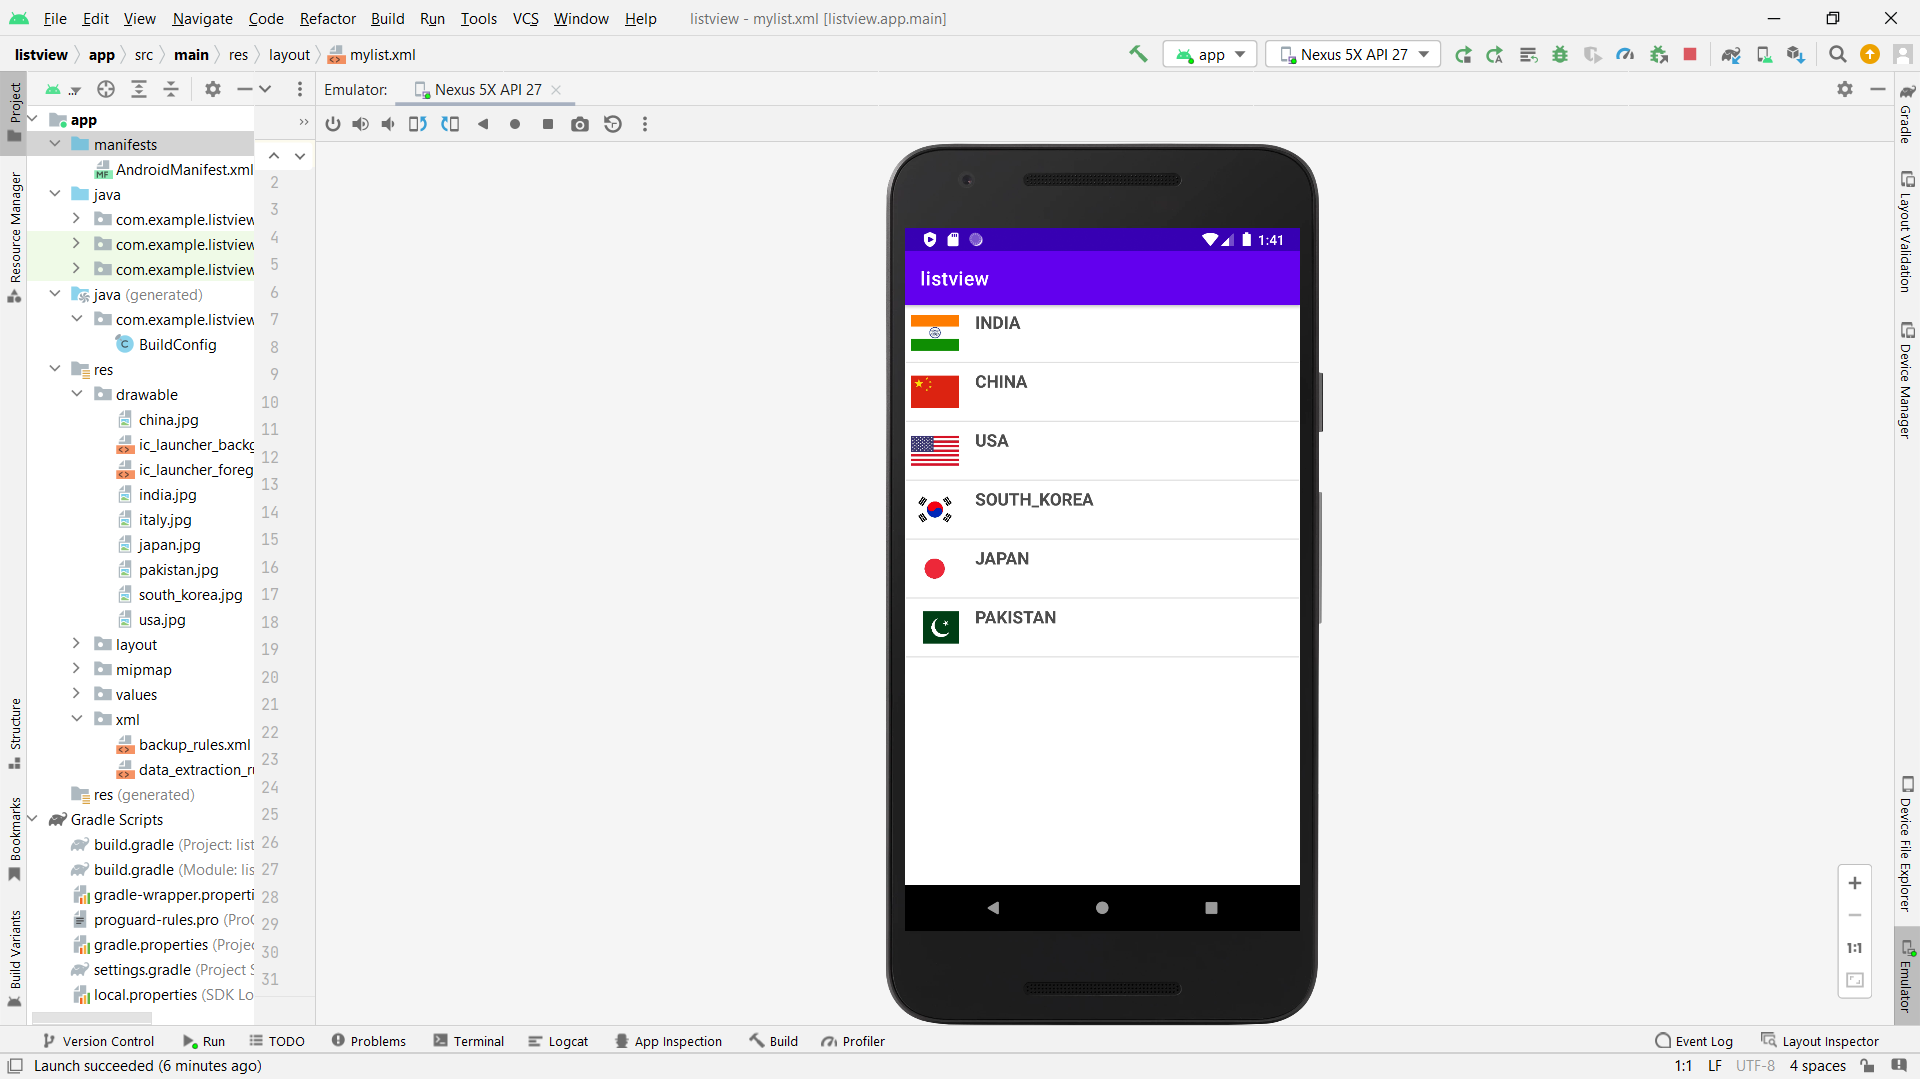Click mylist.xml in the breadcrumb bar
This screenshot has height=1080, width=1920.
click(381, 54)
